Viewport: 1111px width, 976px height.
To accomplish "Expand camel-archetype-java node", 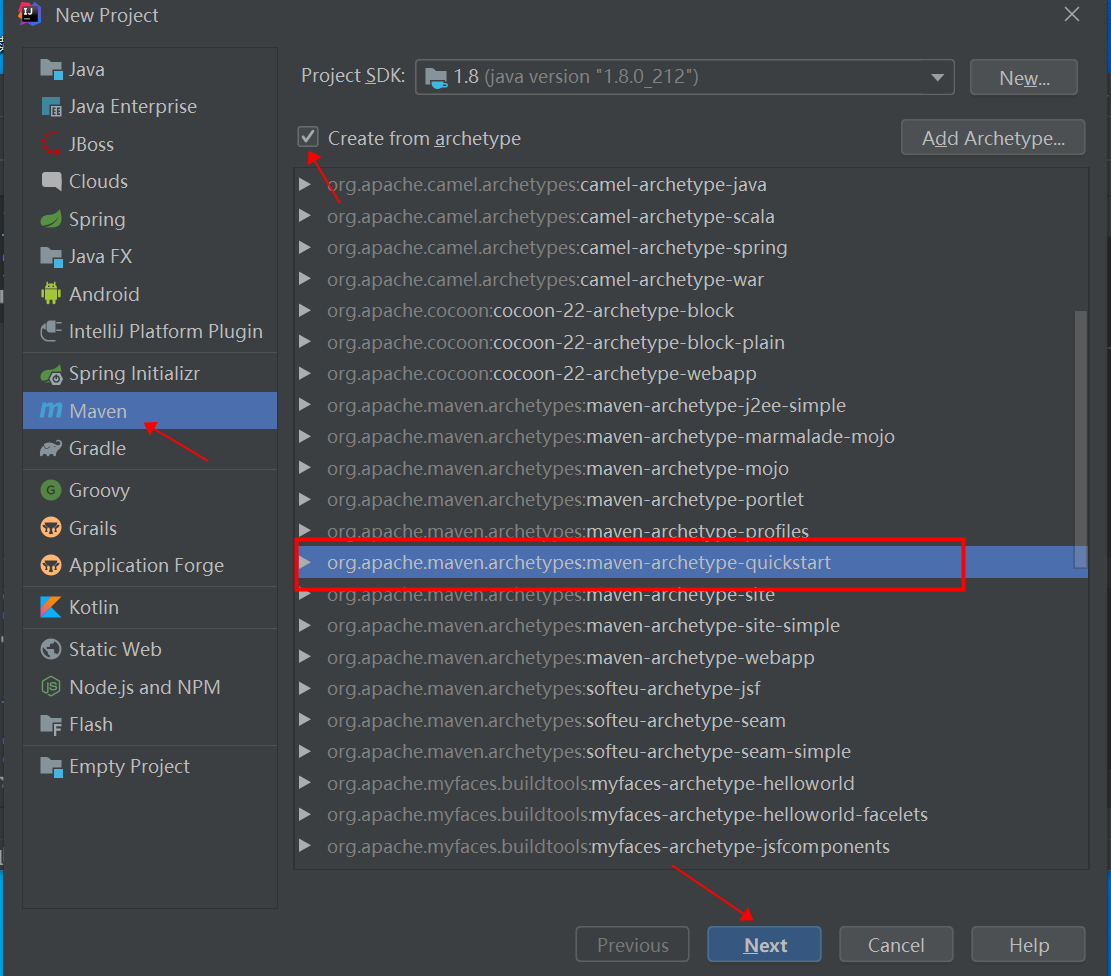I will tap(305, 184).
